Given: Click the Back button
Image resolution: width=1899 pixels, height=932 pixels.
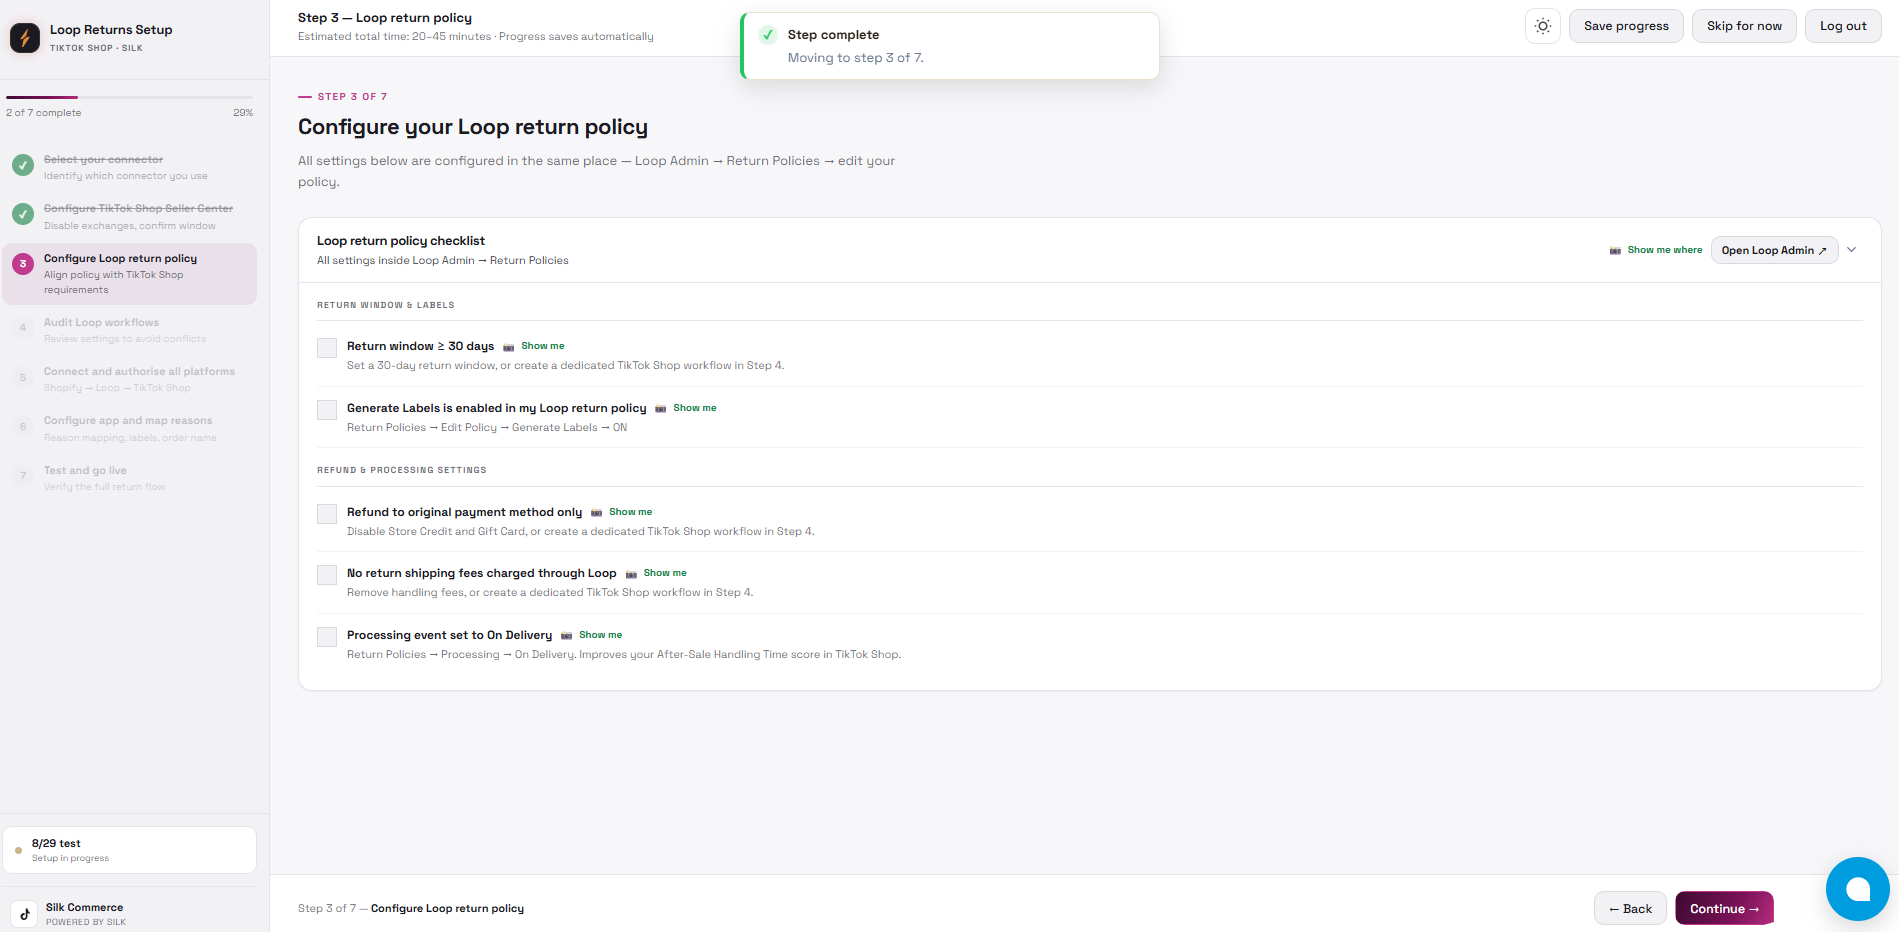Looking at the screenshot, I should [x=1630, y=908].
